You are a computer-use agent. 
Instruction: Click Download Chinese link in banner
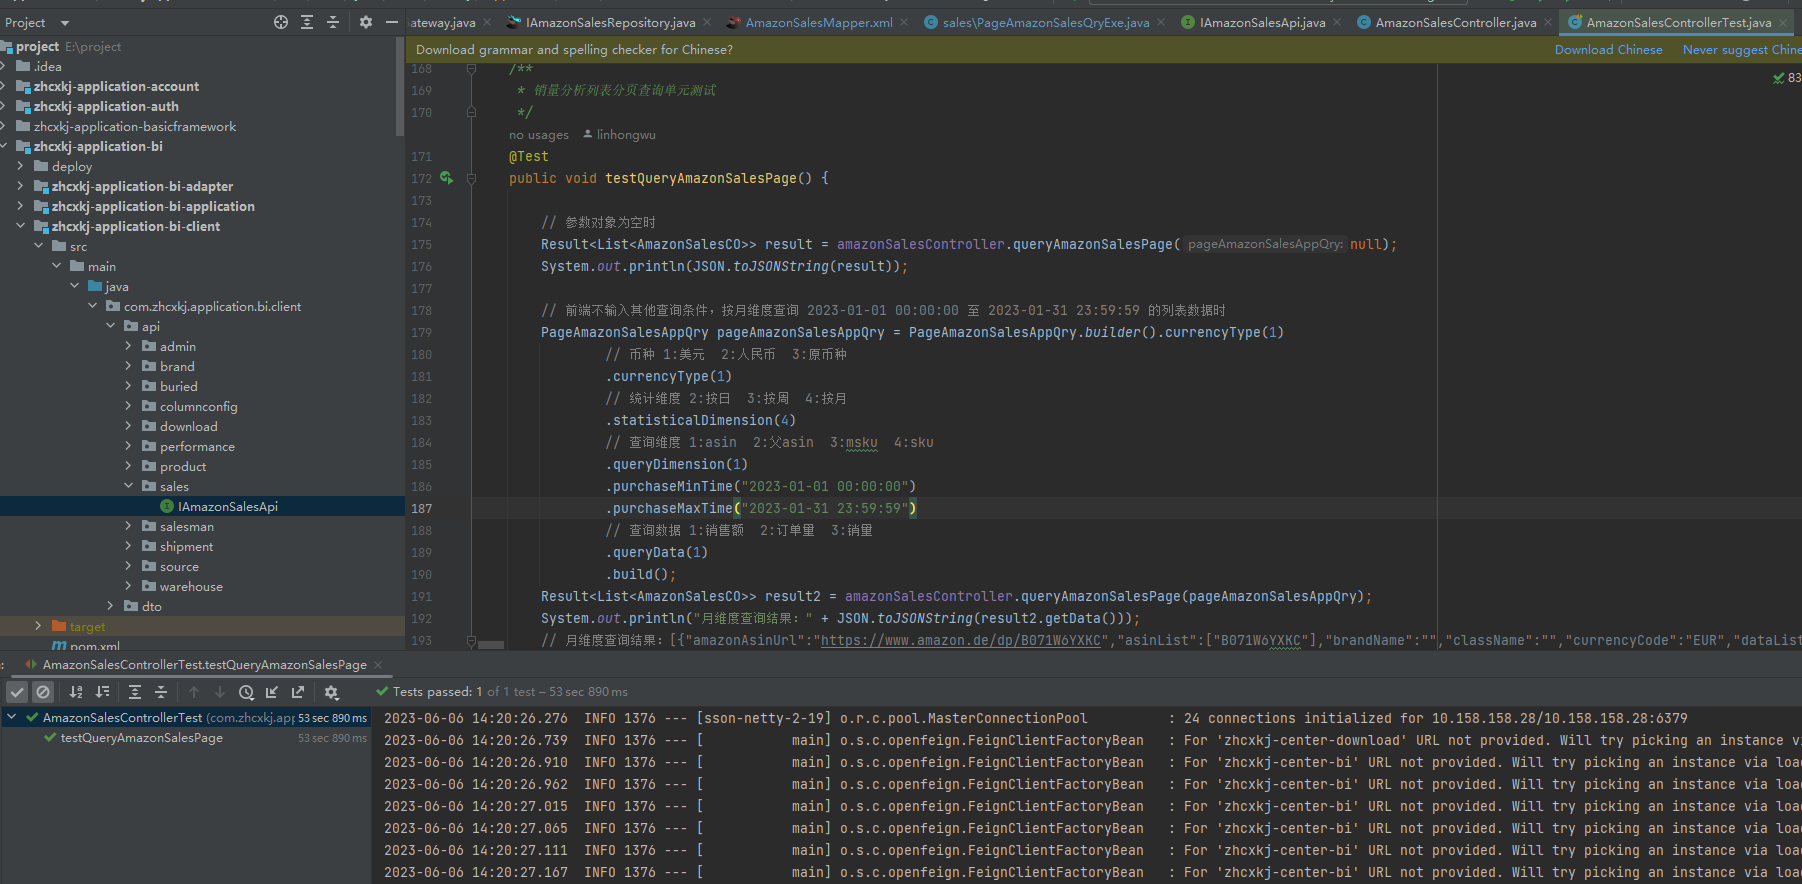click(1608, 50)
